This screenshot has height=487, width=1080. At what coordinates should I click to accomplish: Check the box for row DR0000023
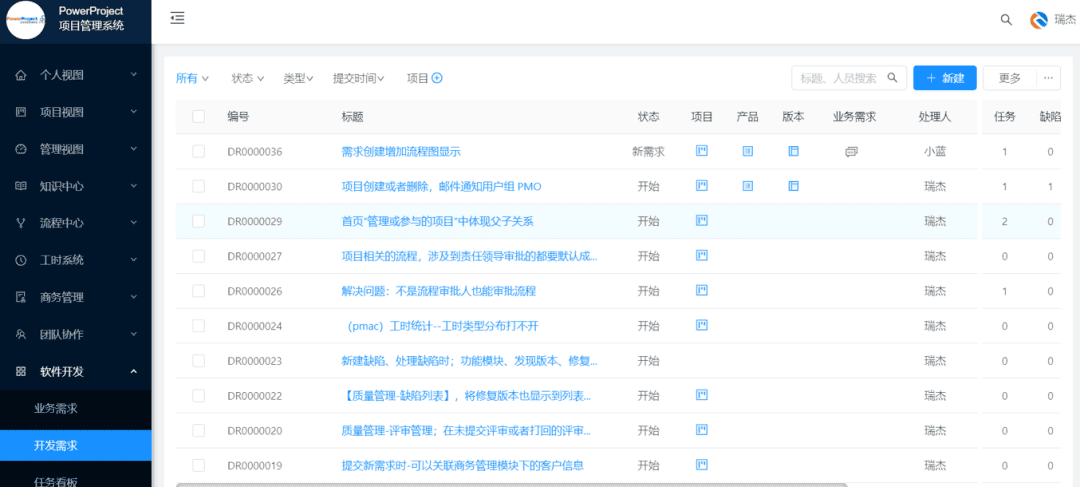click(x=198, y=360)
